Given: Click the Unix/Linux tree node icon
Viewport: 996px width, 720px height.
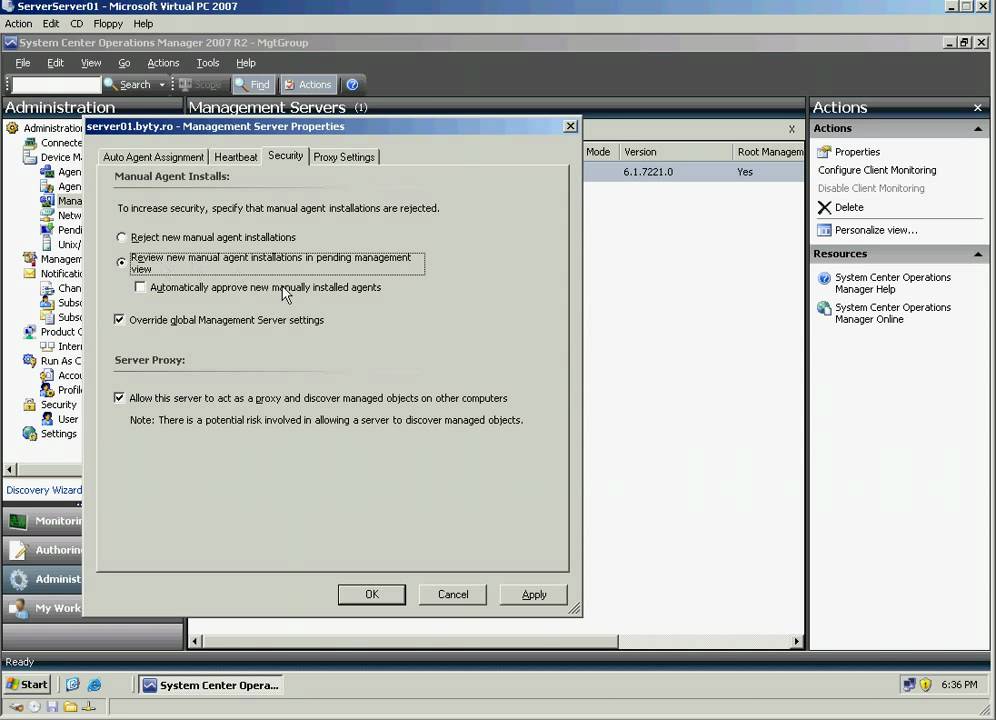Looking at the screenshot, I should [47, 244].
